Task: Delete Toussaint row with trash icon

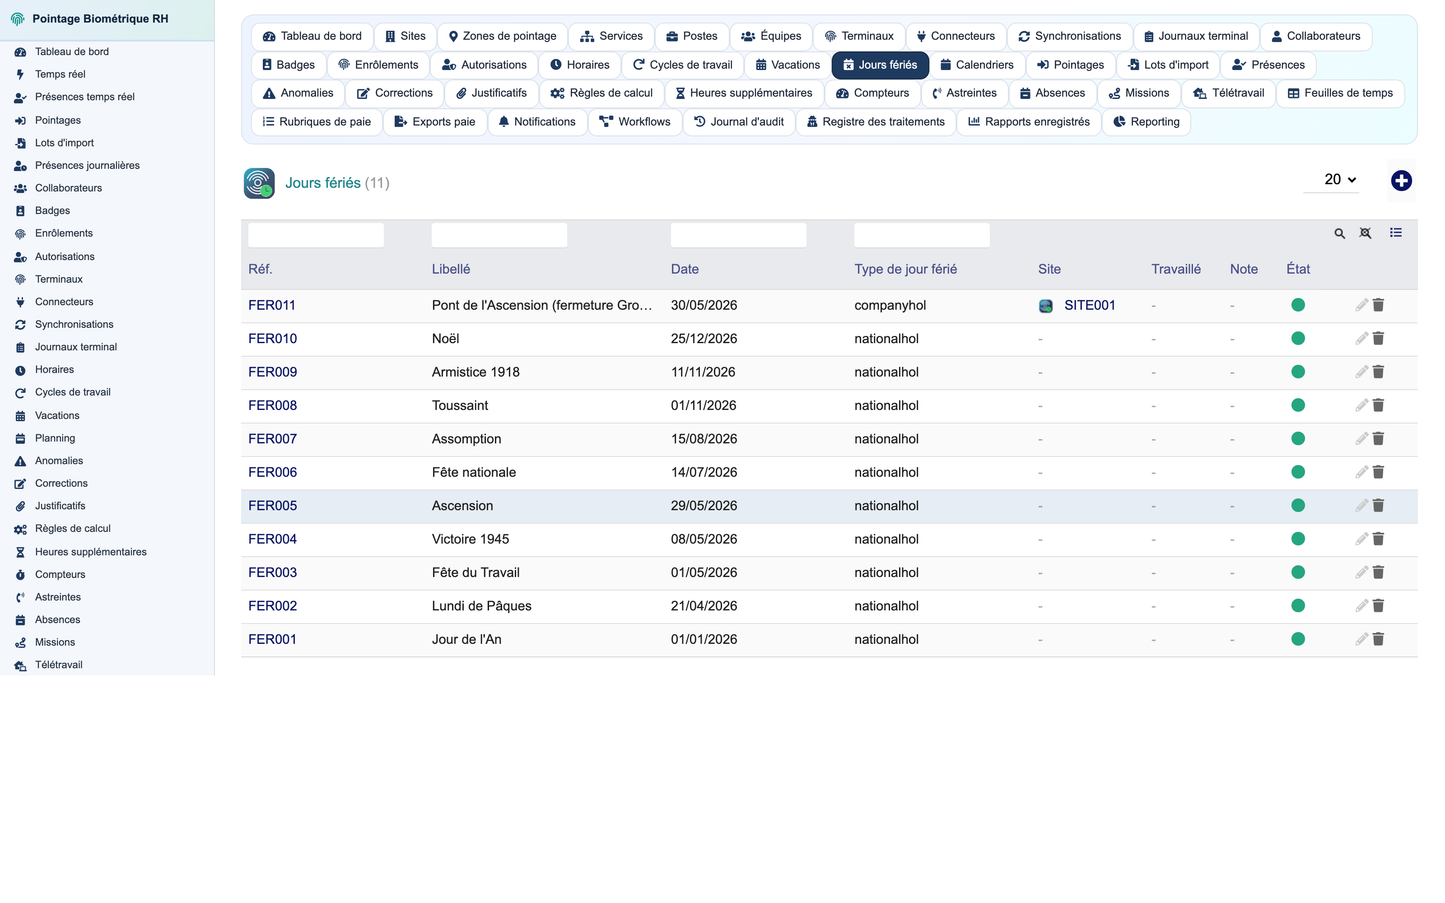Action: 1378,405
